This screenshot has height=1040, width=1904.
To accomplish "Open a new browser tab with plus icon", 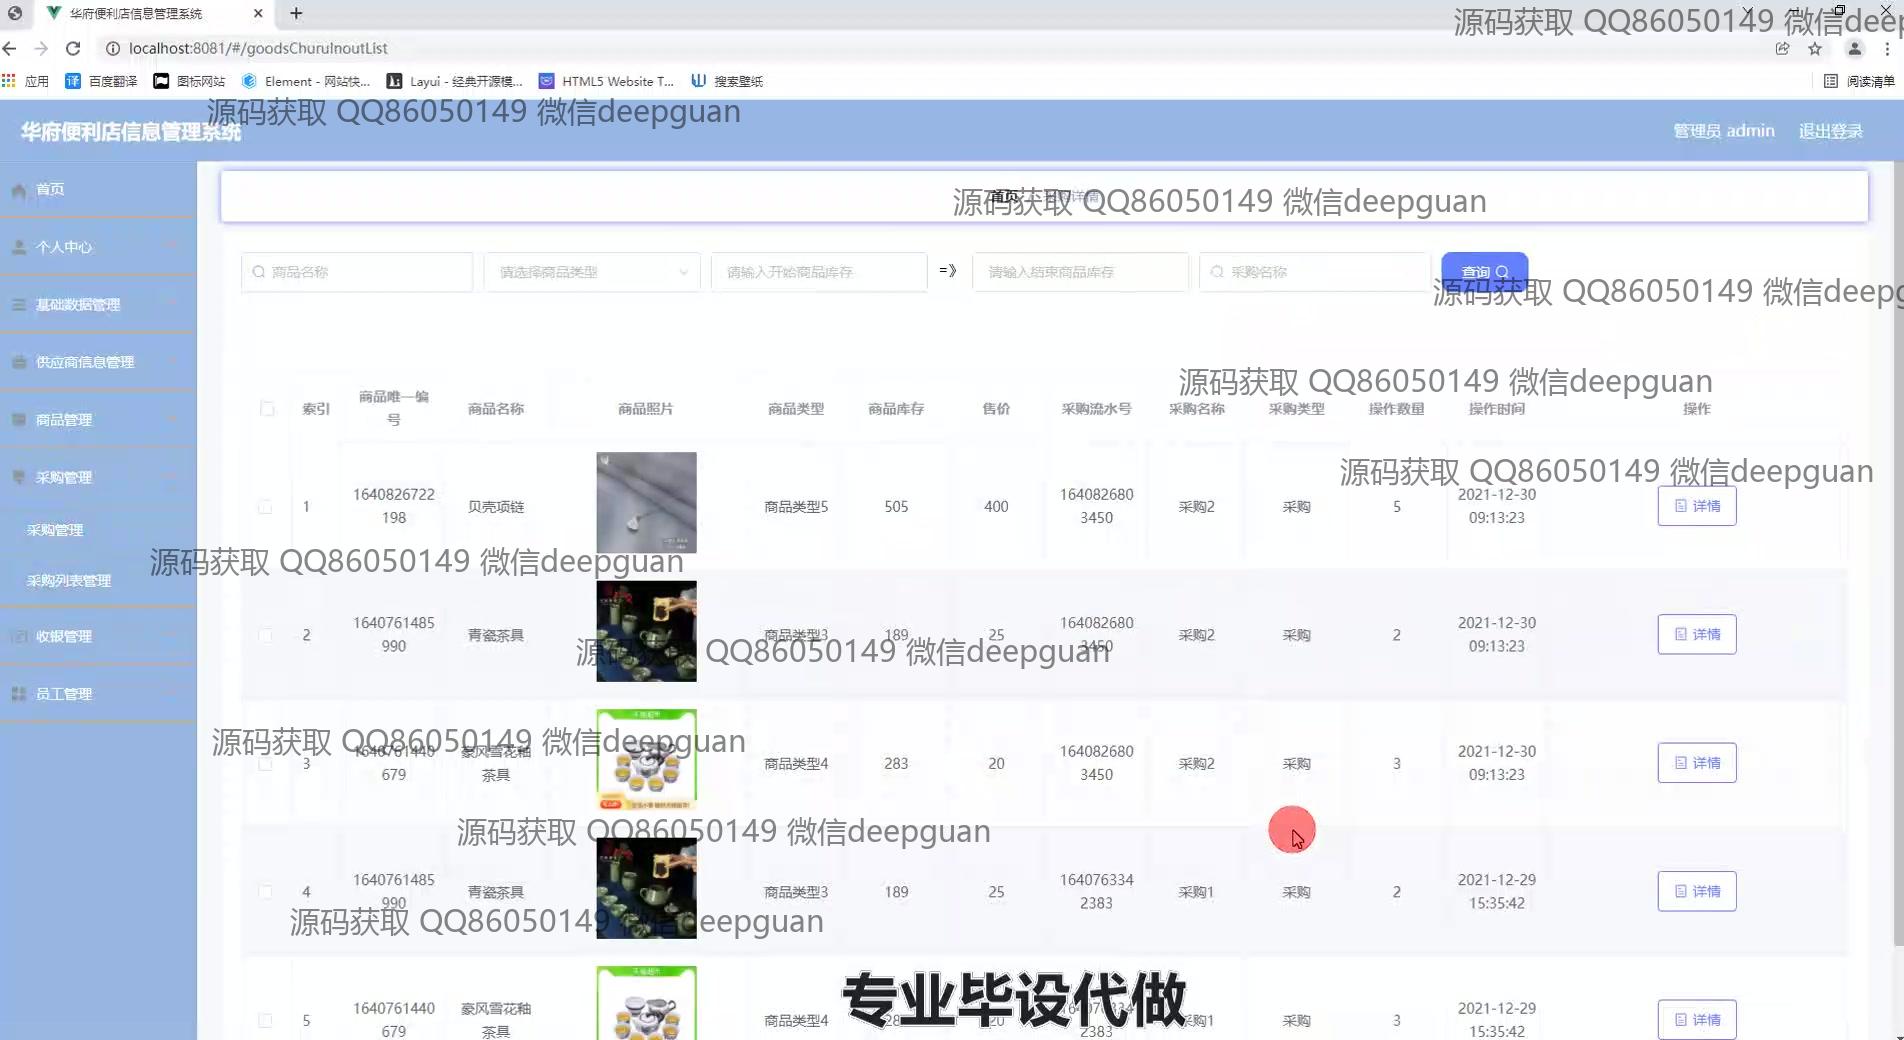I will tap(296, 13).
